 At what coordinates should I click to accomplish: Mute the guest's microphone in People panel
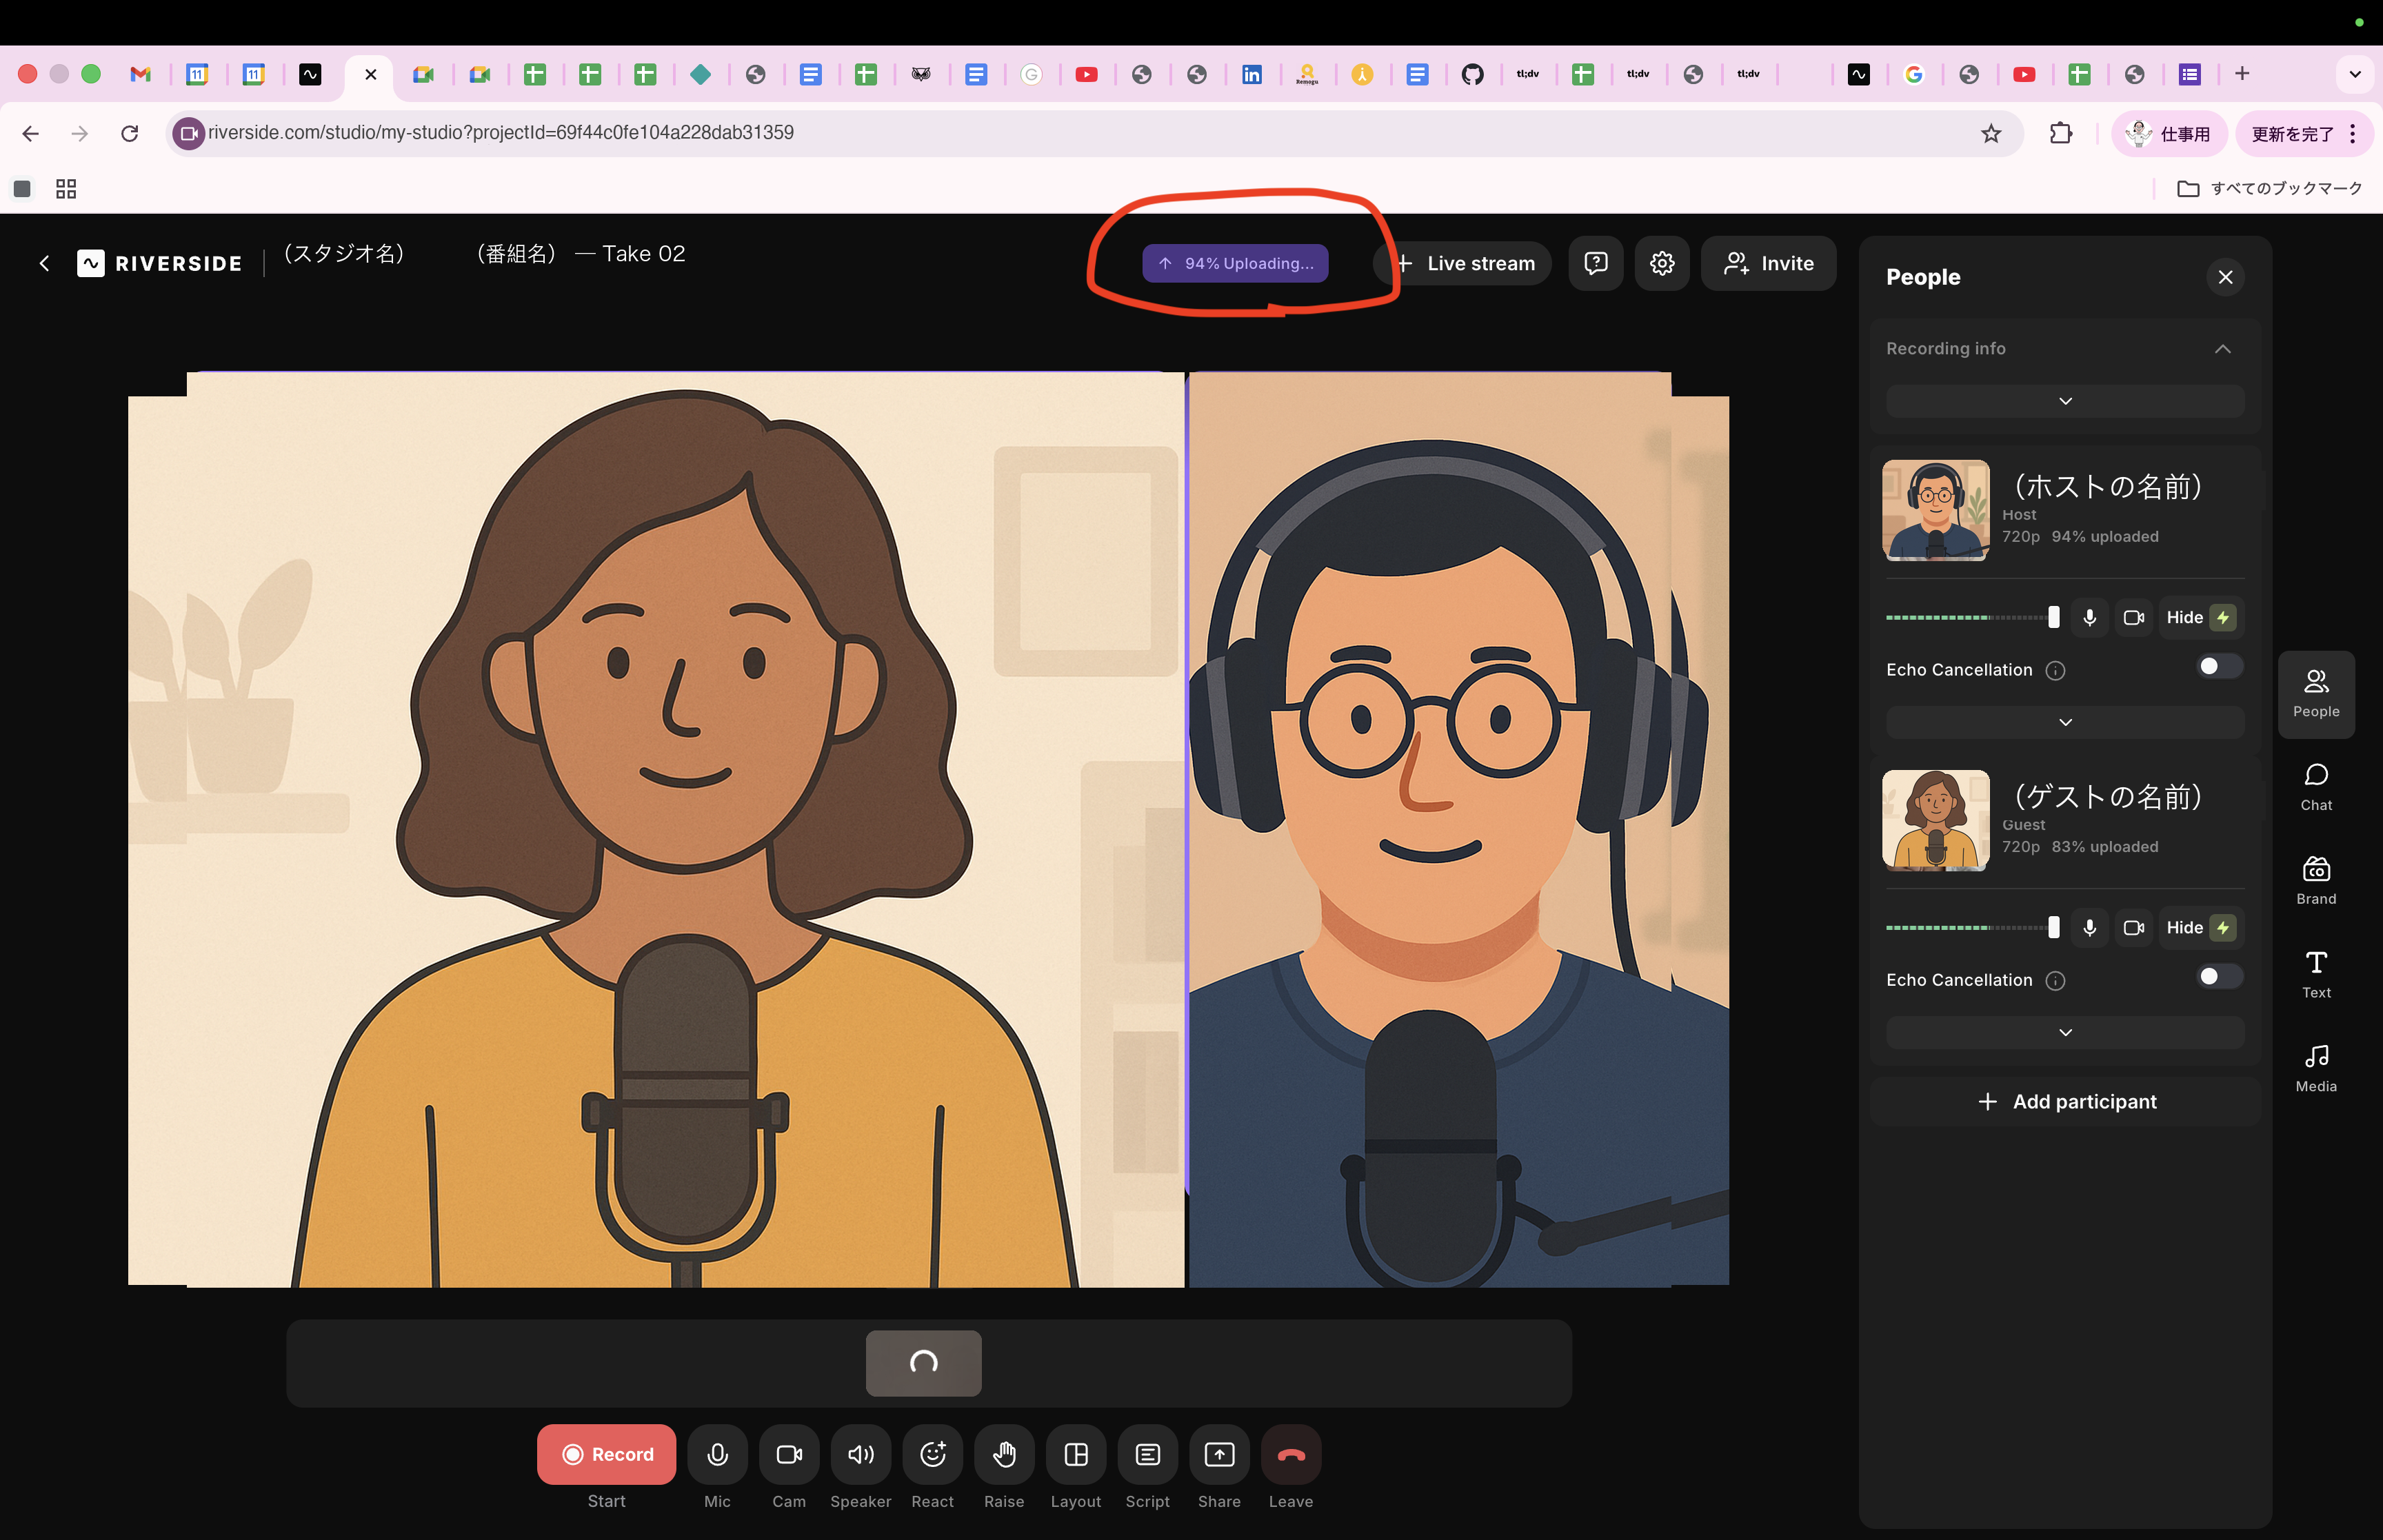(x=2089, y=927)
